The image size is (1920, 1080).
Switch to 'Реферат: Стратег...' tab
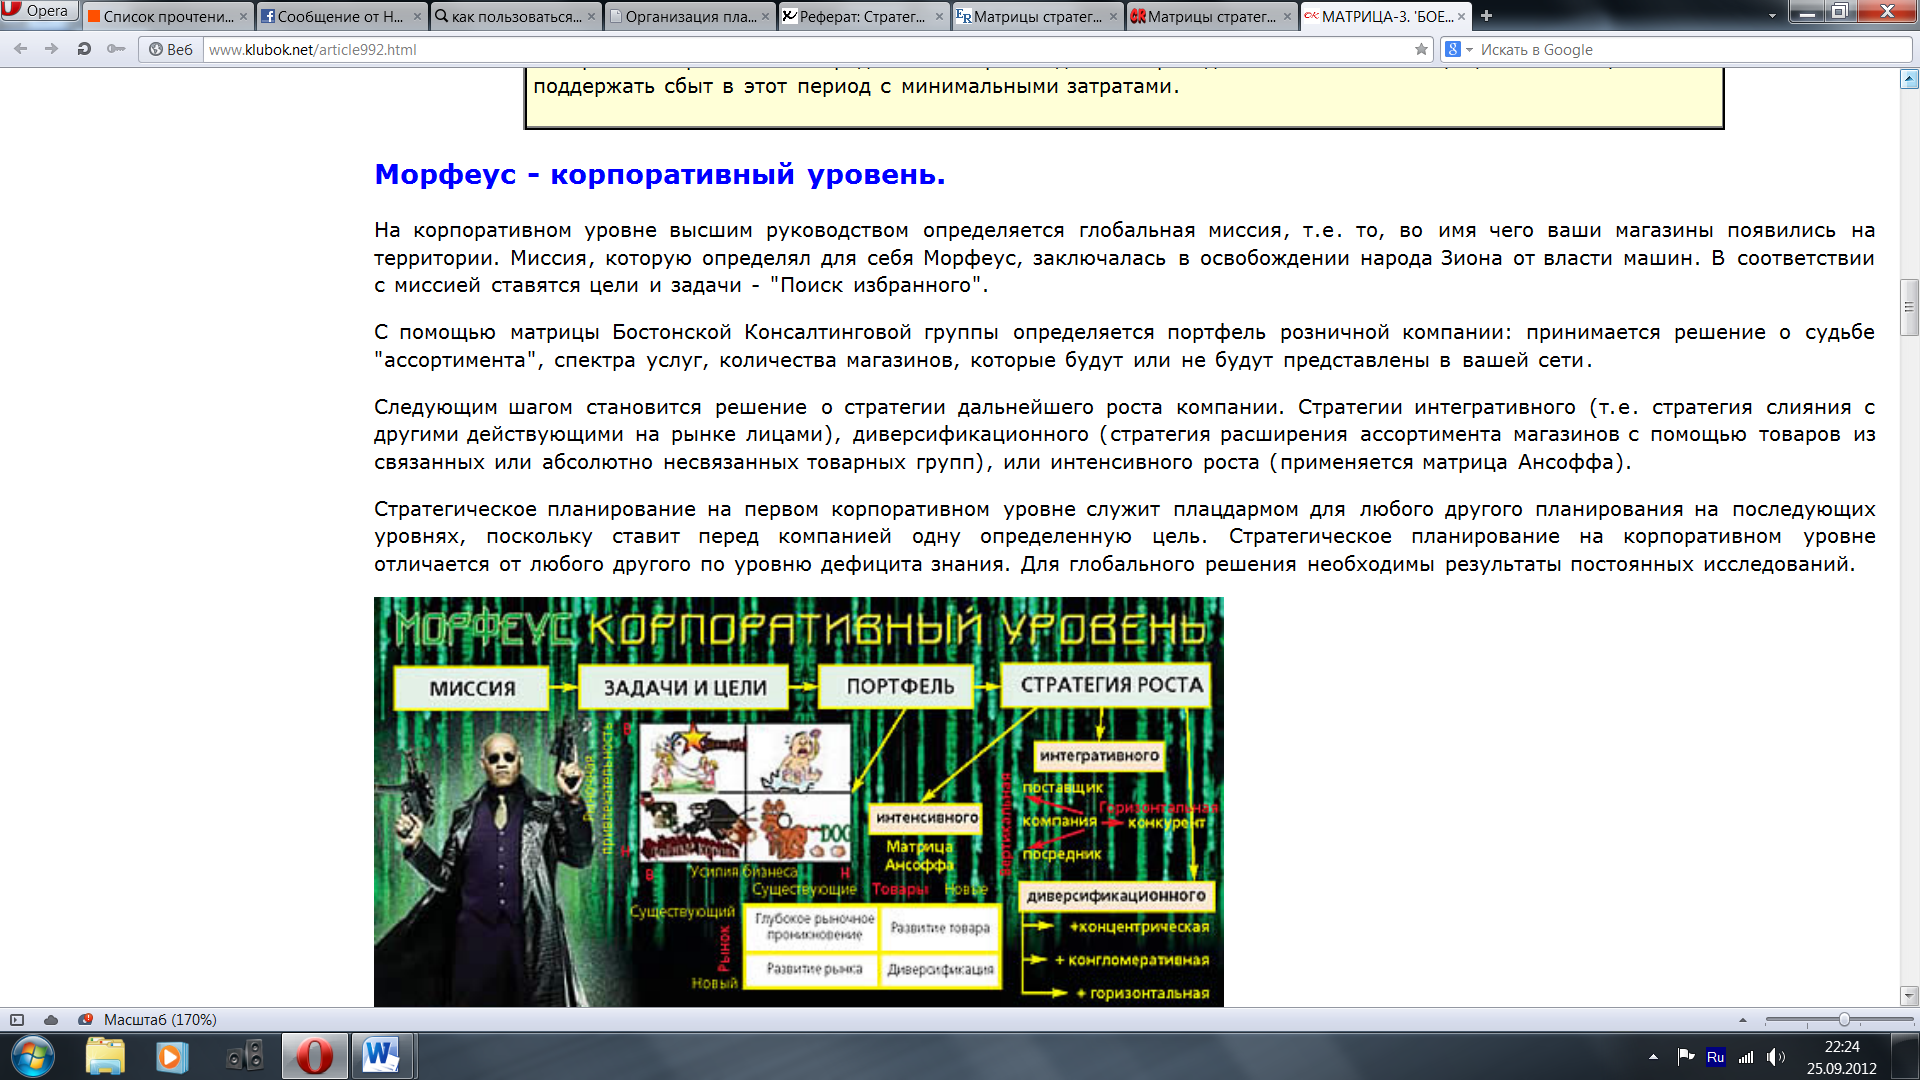[863, 16]
